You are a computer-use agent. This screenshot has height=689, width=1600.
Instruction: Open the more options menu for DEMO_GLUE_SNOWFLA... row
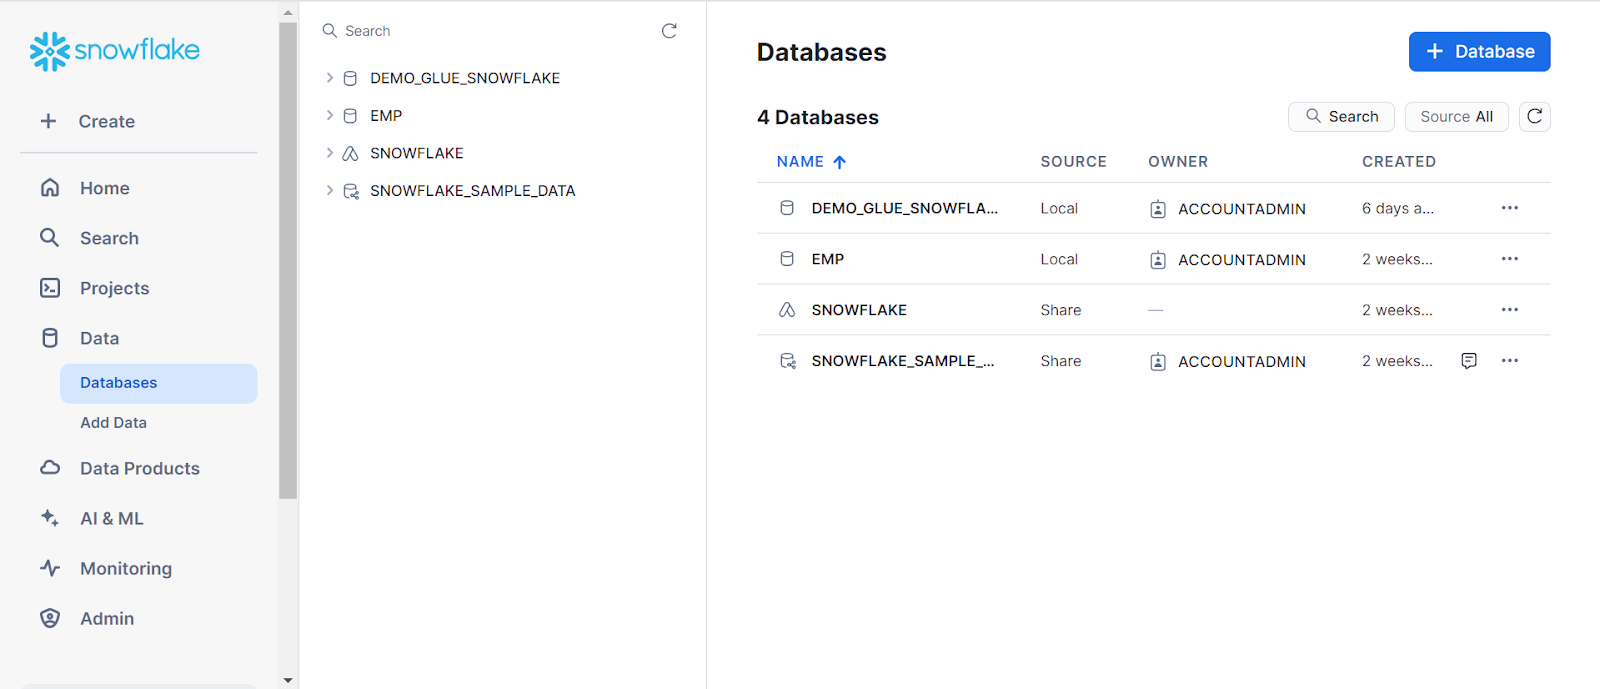[x=1510, y=208]
